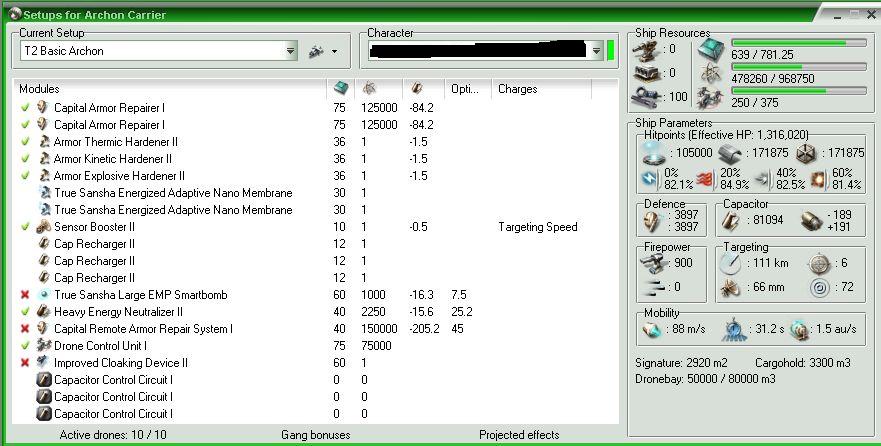Click calibration icon showing 100

[x=645, y=98]
